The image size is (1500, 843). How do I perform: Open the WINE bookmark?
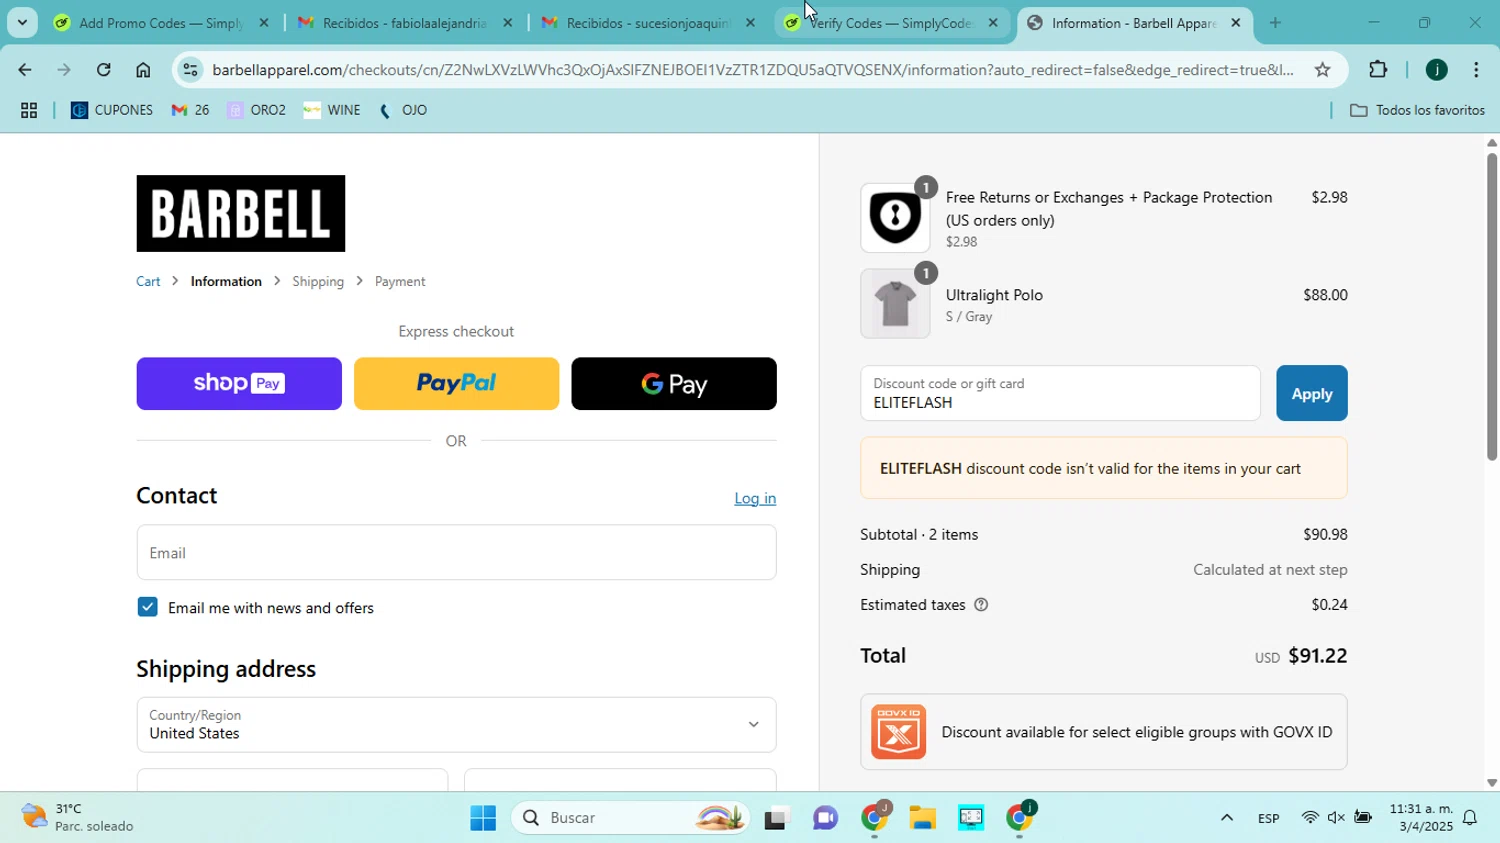[x=332, y=111]
